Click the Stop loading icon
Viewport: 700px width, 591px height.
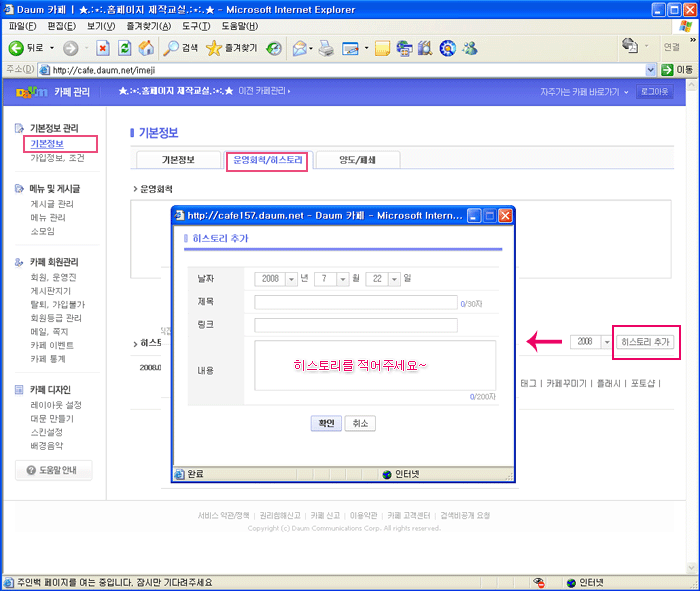103,48
